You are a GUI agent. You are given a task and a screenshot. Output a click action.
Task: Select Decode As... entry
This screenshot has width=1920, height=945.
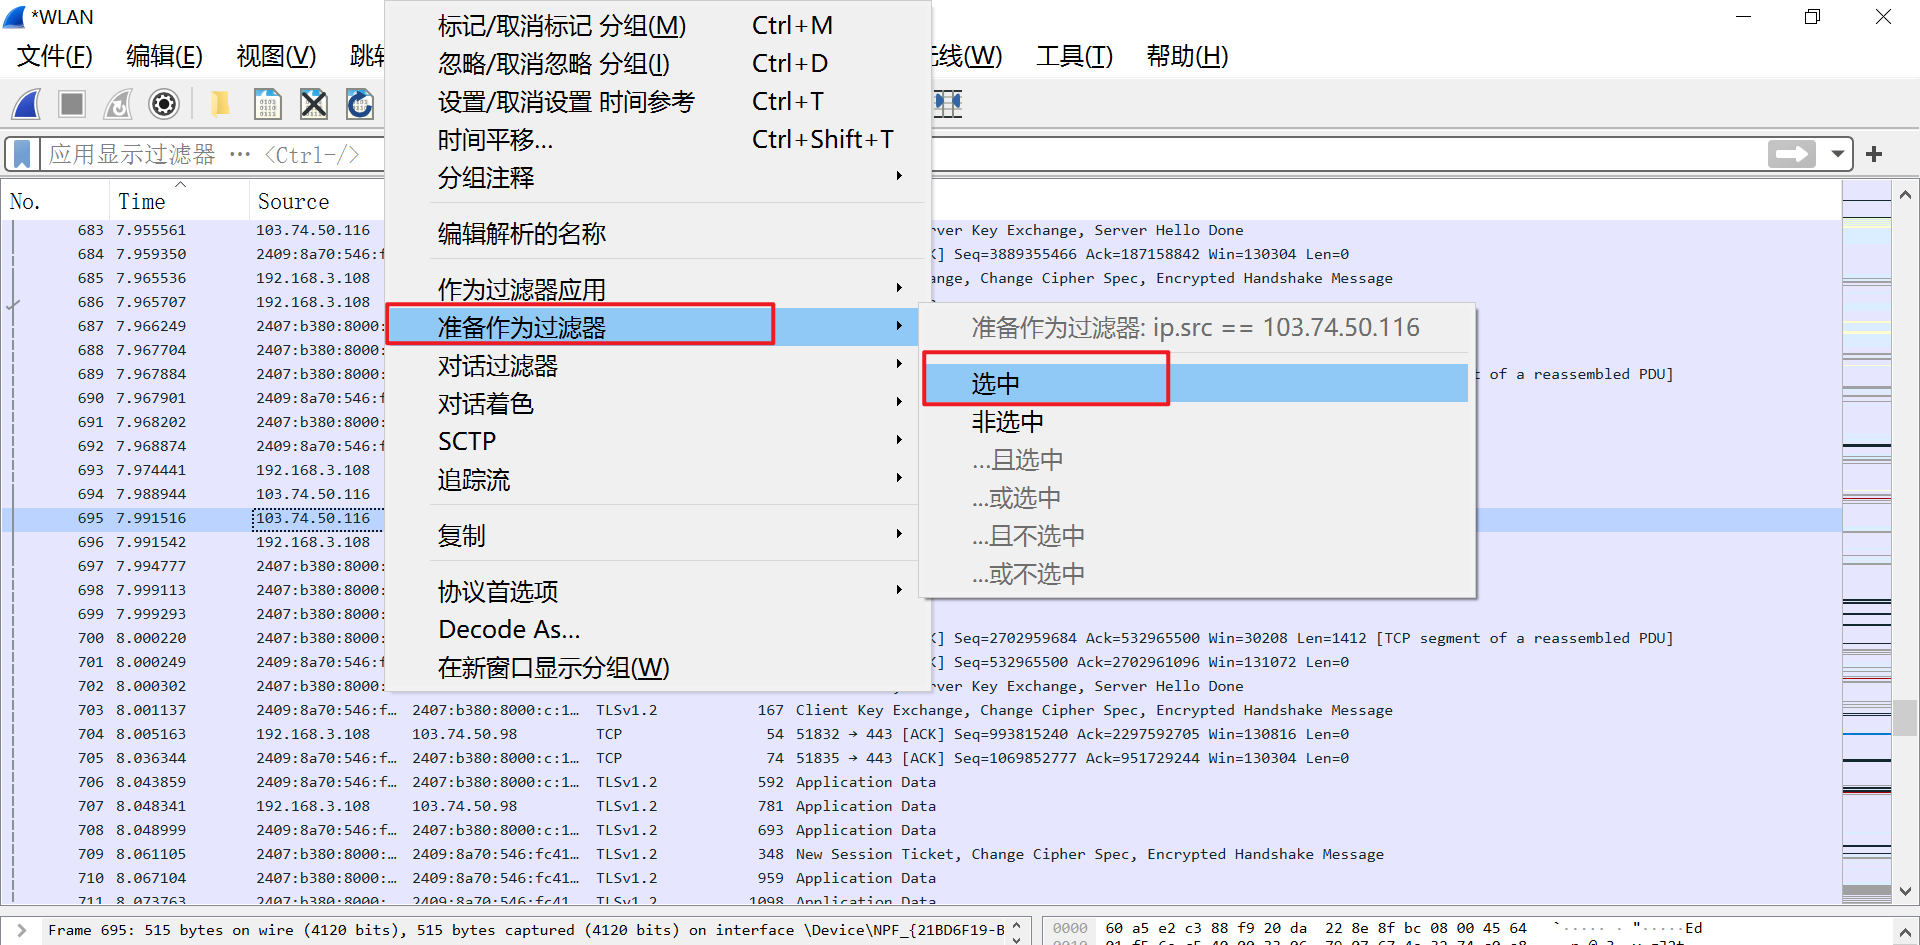tap(658, 629)
